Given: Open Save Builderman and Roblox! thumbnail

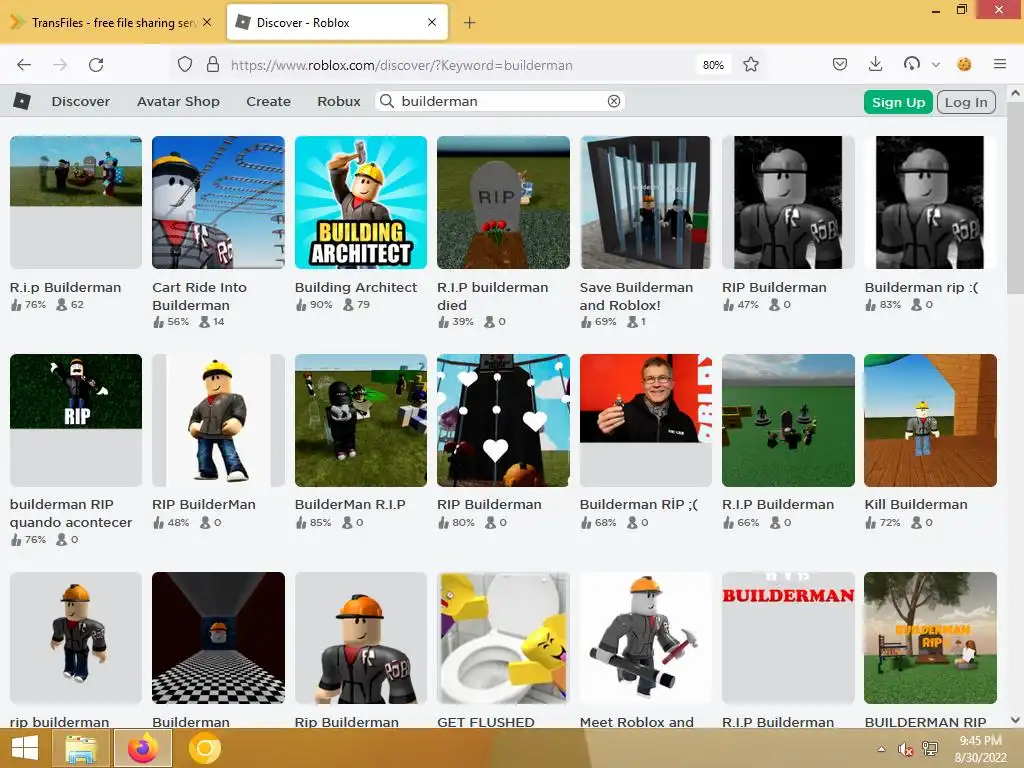Looking at the screenshot, I should (x=645, y=202).
